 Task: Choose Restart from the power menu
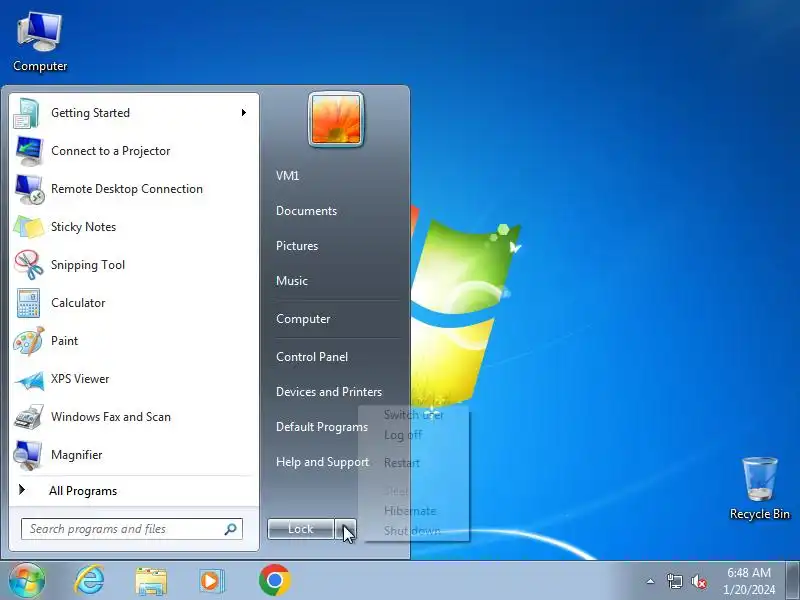[402, 463]
